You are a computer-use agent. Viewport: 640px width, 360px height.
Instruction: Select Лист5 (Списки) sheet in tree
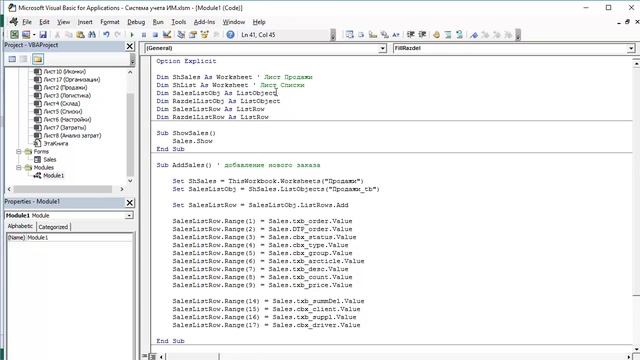pos(63,111)
